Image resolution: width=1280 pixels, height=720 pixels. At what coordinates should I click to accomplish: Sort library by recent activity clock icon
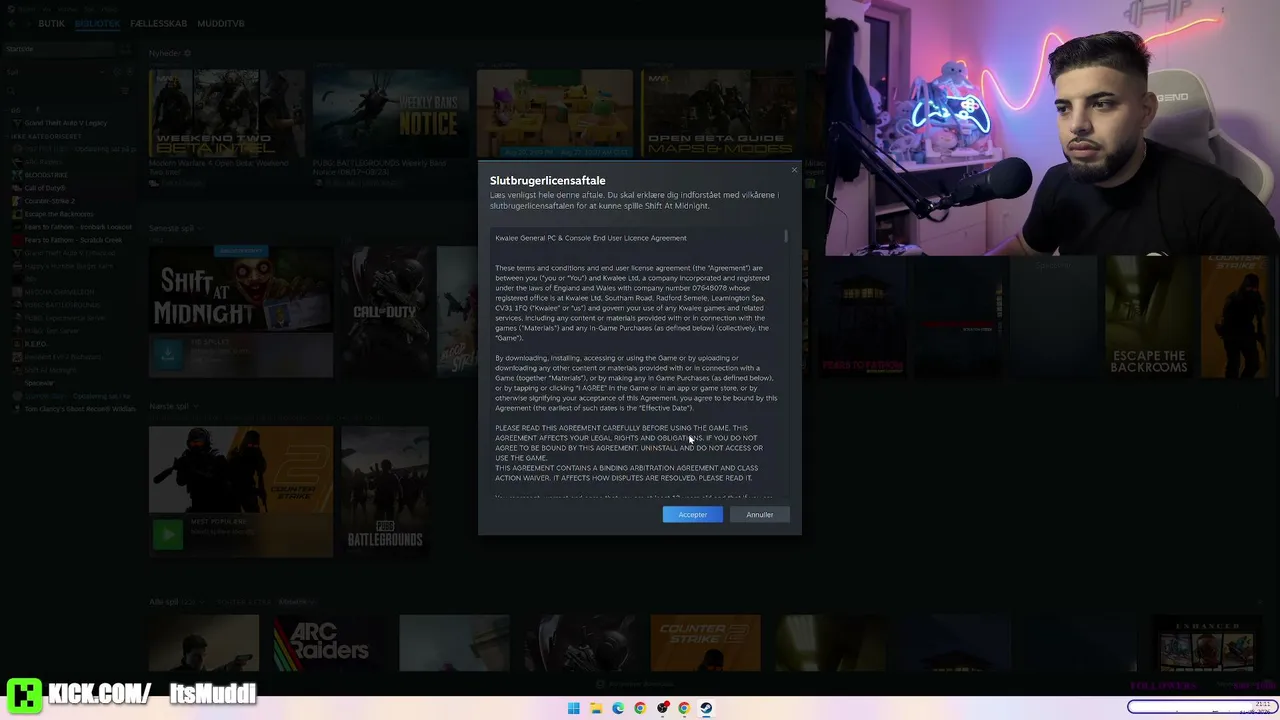tap(116, 72)
